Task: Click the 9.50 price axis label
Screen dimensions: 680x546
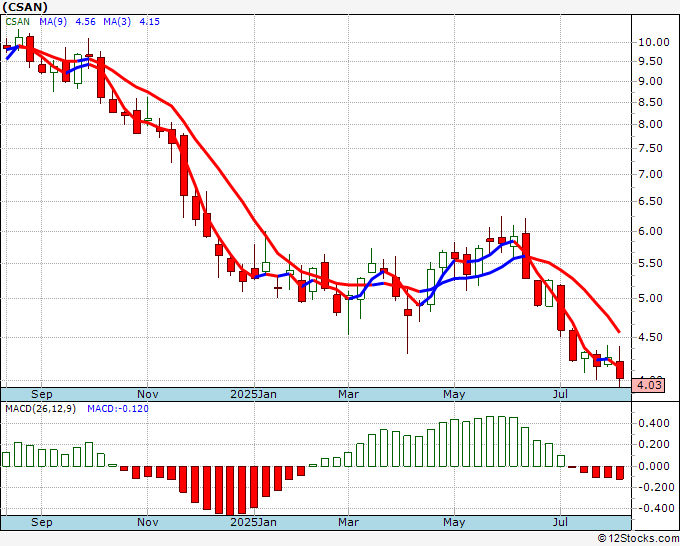Action: point(650,62)
